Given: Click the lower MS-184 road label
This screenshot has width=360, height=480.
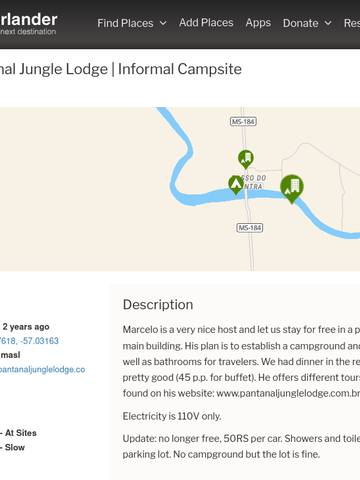Looking at the screenshot, I should (250, 228).
